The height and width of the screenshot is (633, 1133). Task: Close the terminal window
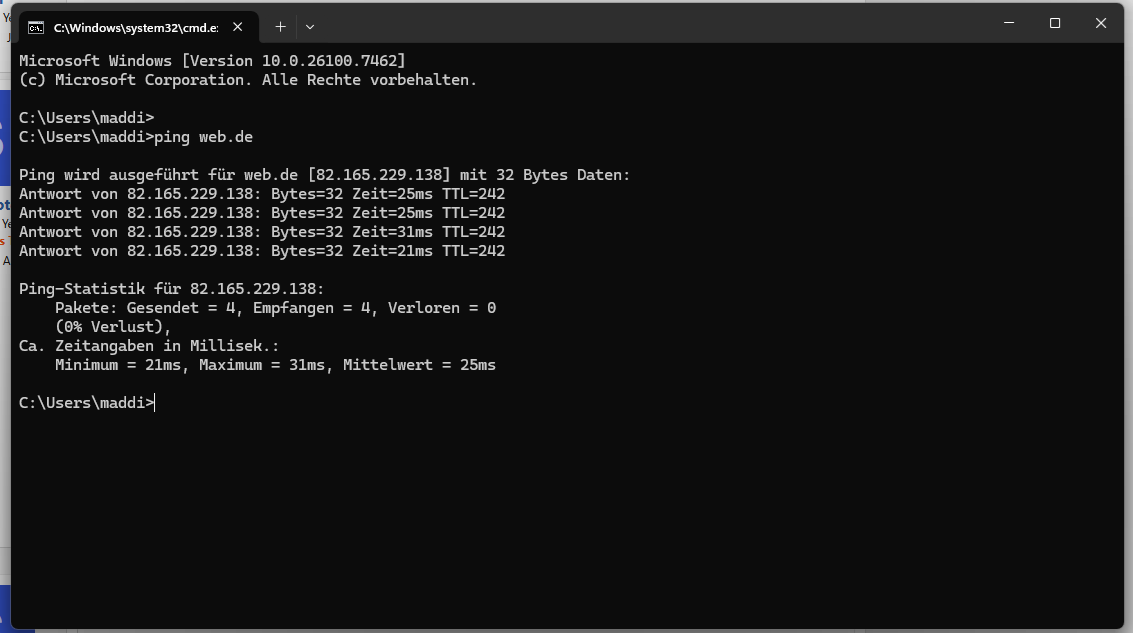coord(1100,23)
